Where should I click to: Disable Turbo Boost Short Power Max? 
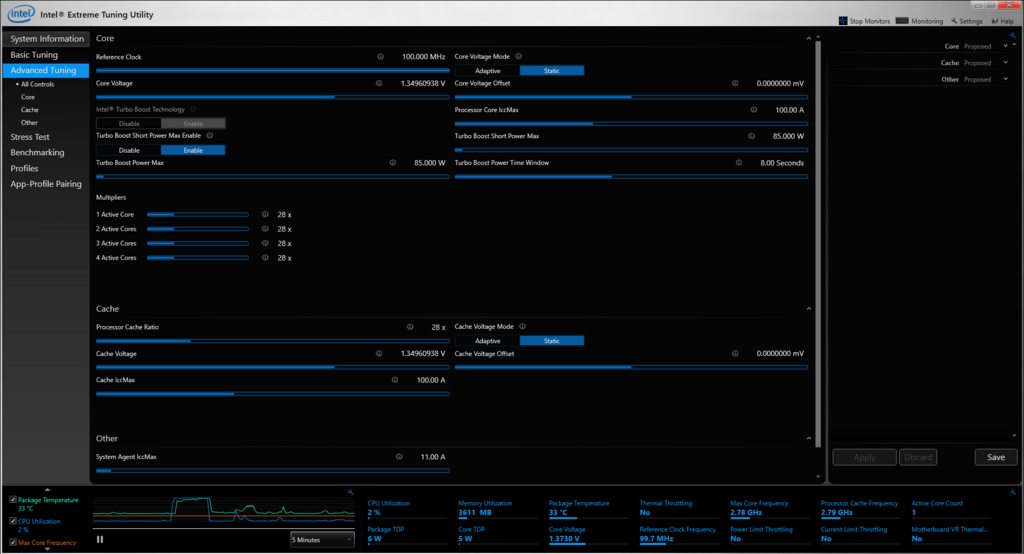pos(129,150)
